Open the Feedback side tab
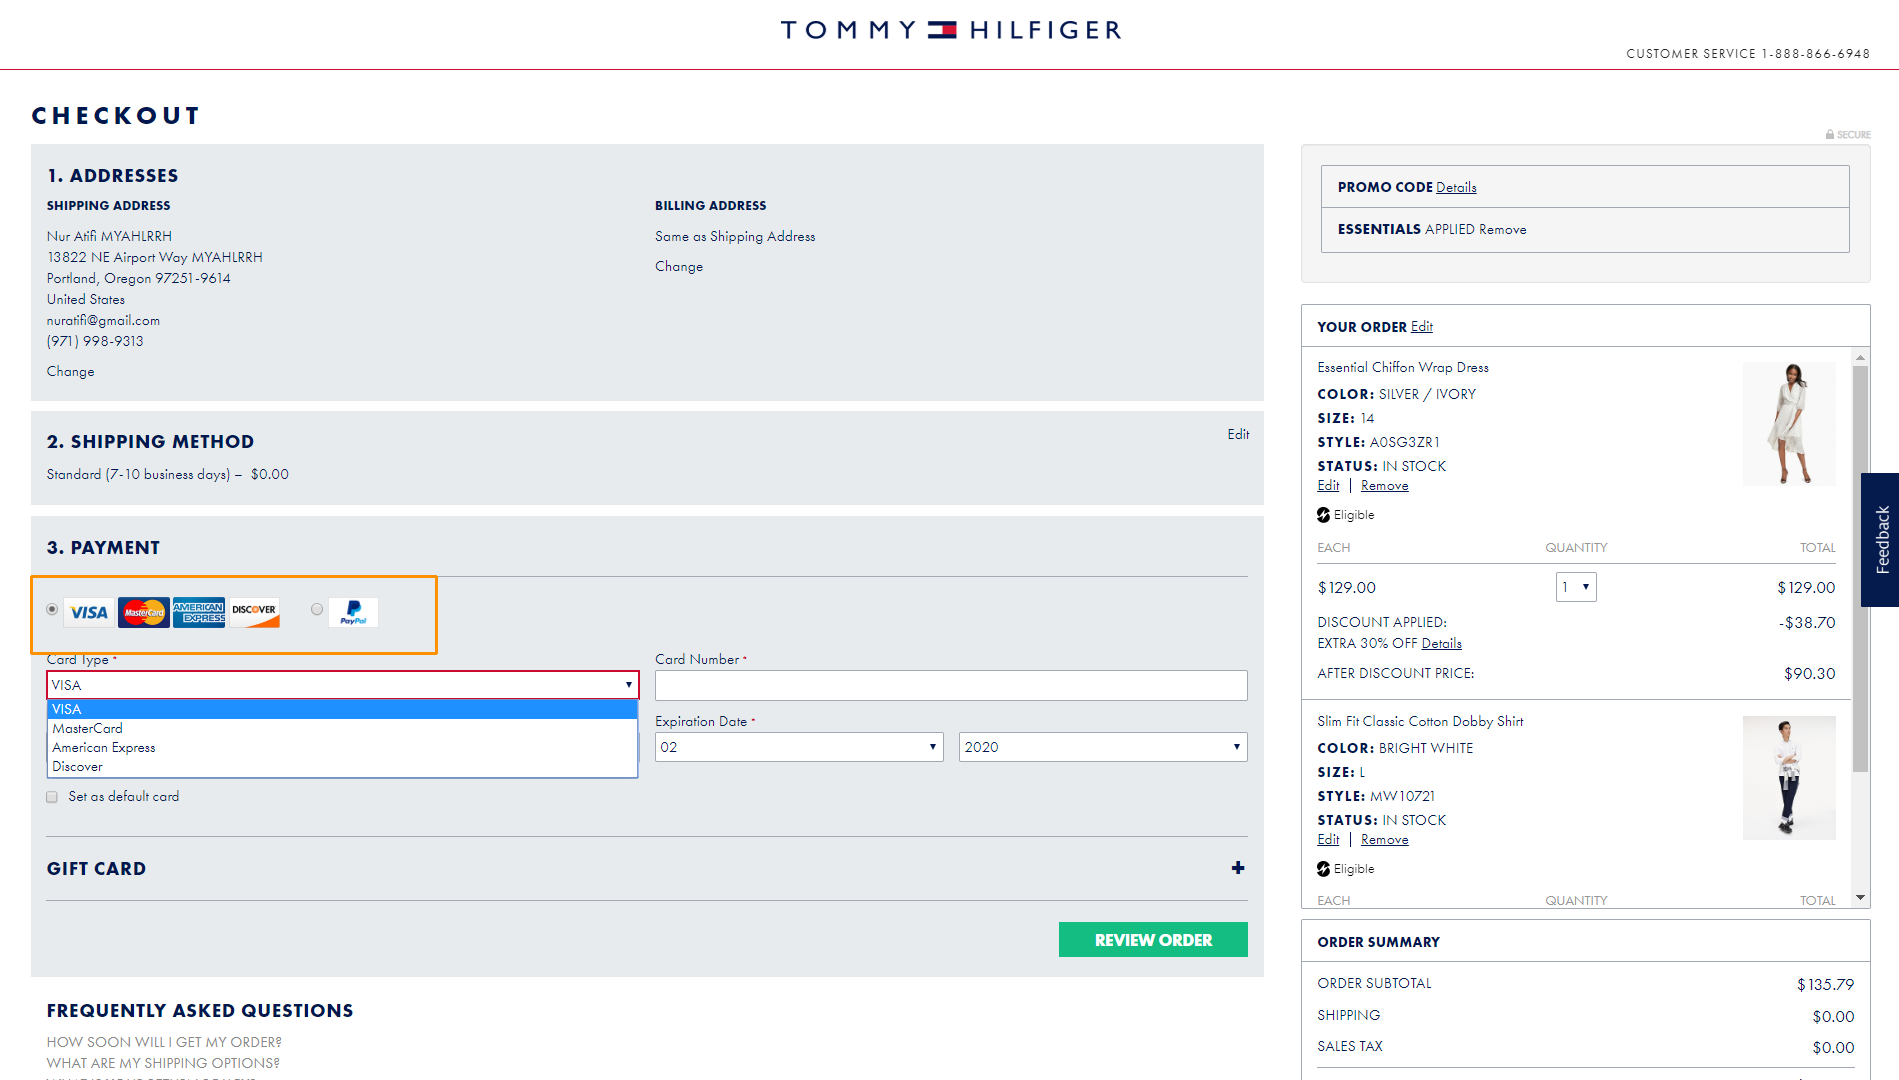1899x1080 pixels. (x=1880, y=540)
